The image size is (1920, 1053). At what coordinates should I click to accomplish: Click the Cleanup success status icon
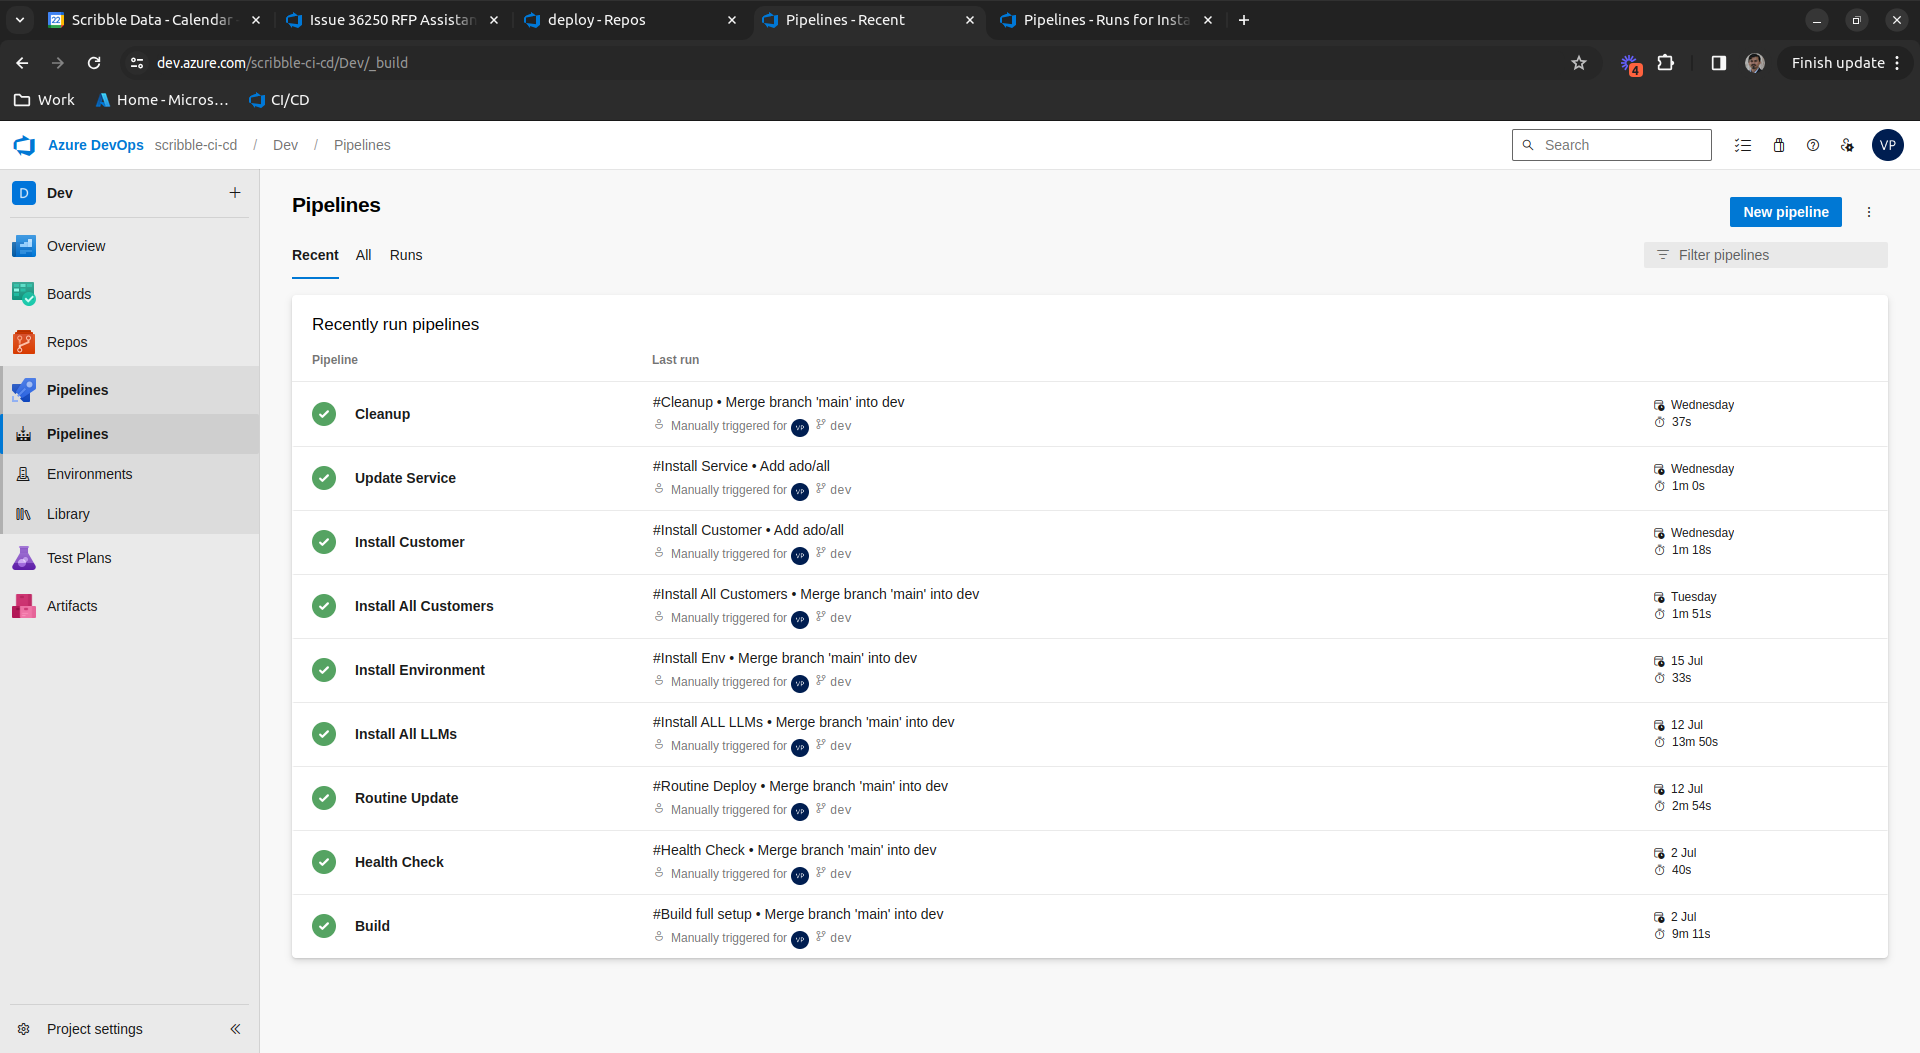pyautogui.click(x=324, y=414)
